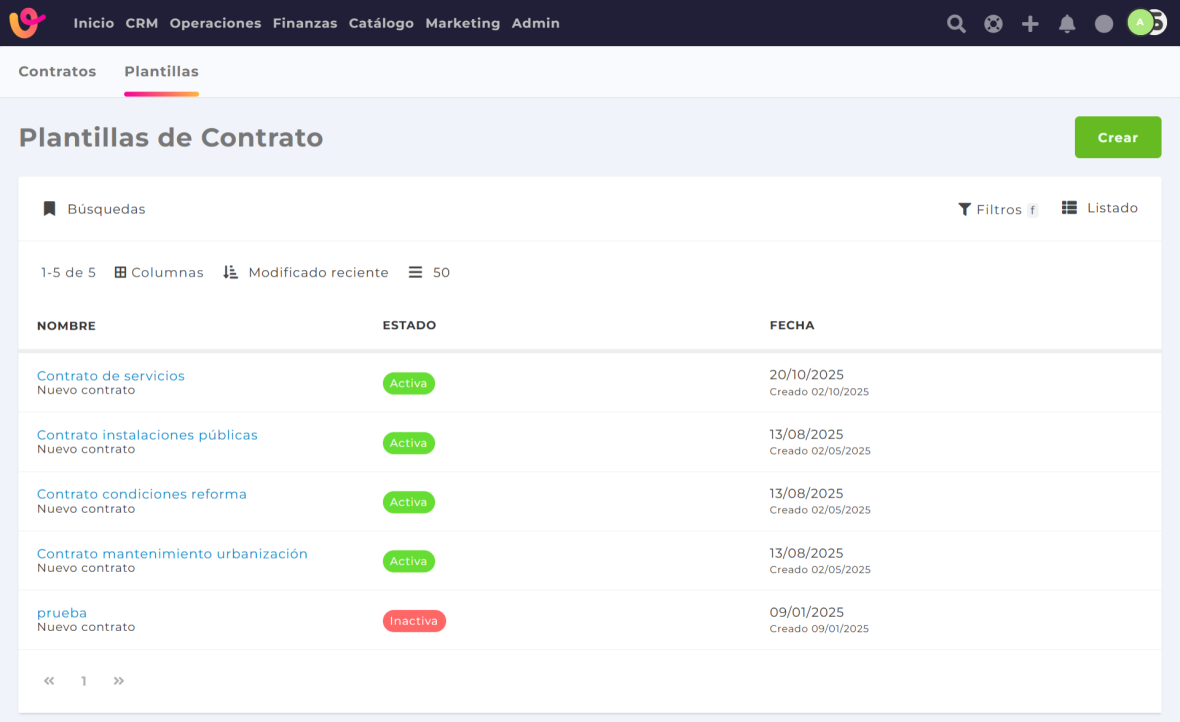Open Contrato mantenimiento urbanización template
This screenshot has width=1180, height=722.
pos(172,553)
